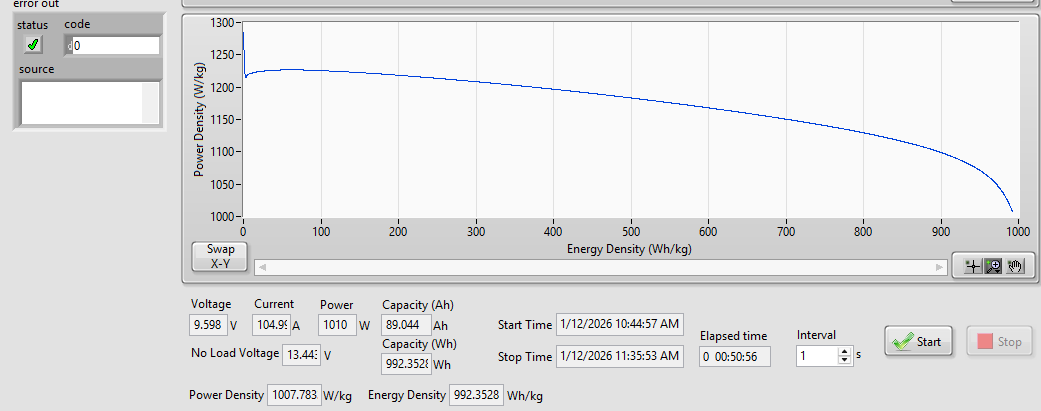Click the green status checkmark indicator
Image resolution: width=1041 pixels, height=411 pixels.
[33, 44]
